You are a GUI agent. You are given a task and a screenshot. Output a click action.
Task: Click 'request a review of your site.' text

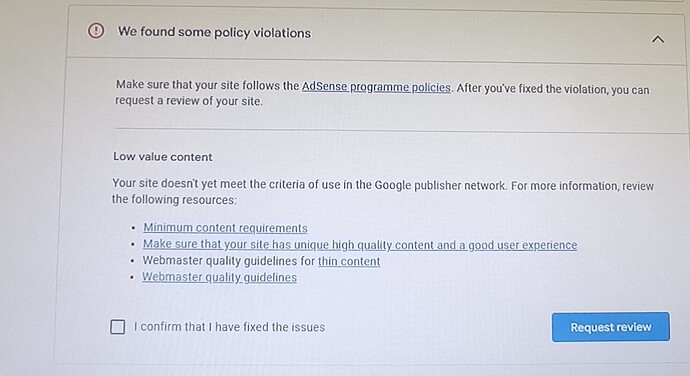pyautogui.click(x=189, y=101)
